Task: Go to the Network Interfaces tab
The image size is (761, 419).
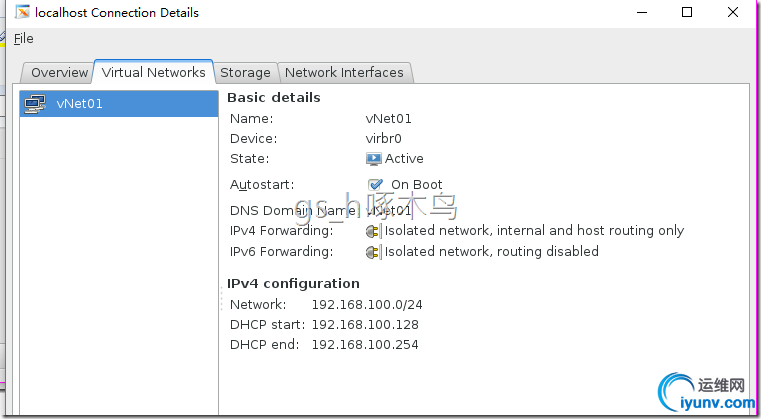Action: (x=344, y=72)
